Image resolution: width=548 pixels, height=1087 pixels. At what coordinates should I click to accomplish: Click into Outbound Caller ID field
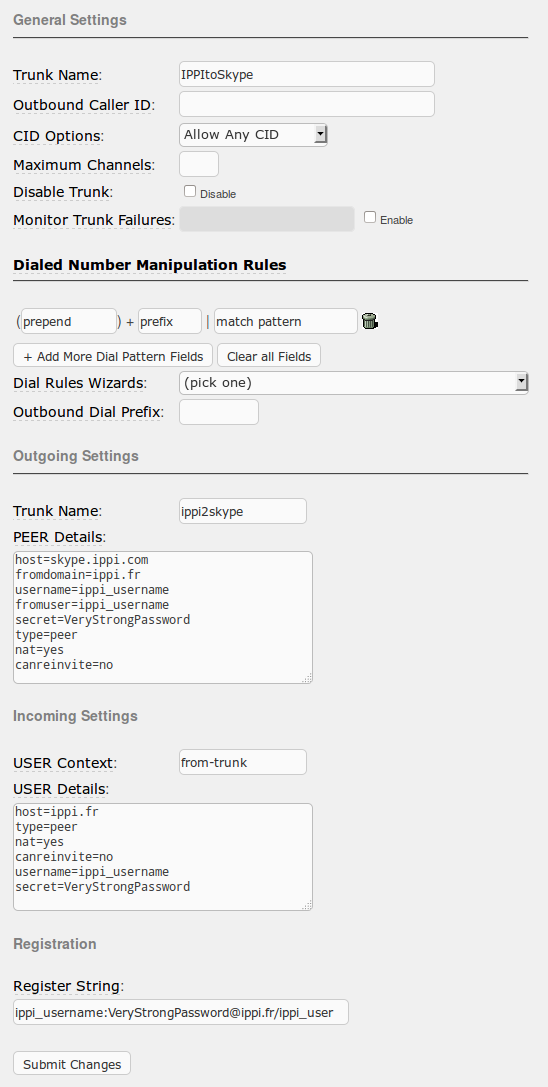(307, 104)
